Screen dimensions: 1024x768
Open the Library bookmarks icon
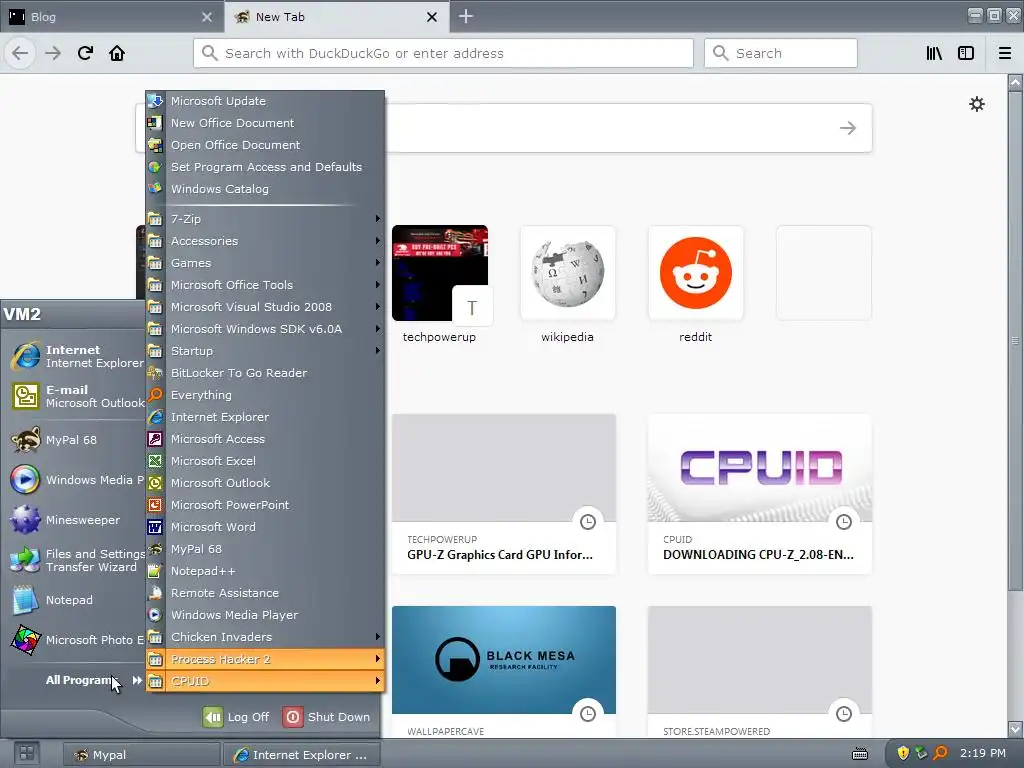pos(934,53)
